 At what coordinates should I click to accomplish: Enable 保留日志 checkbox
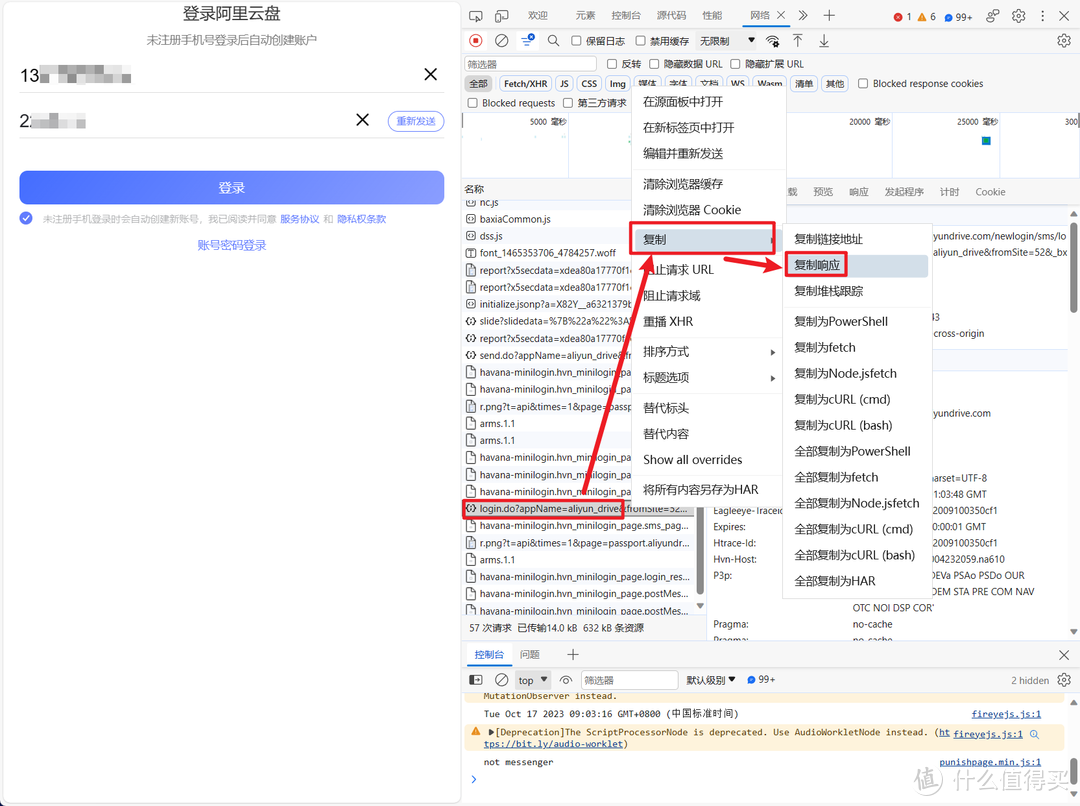click(x=577, y=41)
